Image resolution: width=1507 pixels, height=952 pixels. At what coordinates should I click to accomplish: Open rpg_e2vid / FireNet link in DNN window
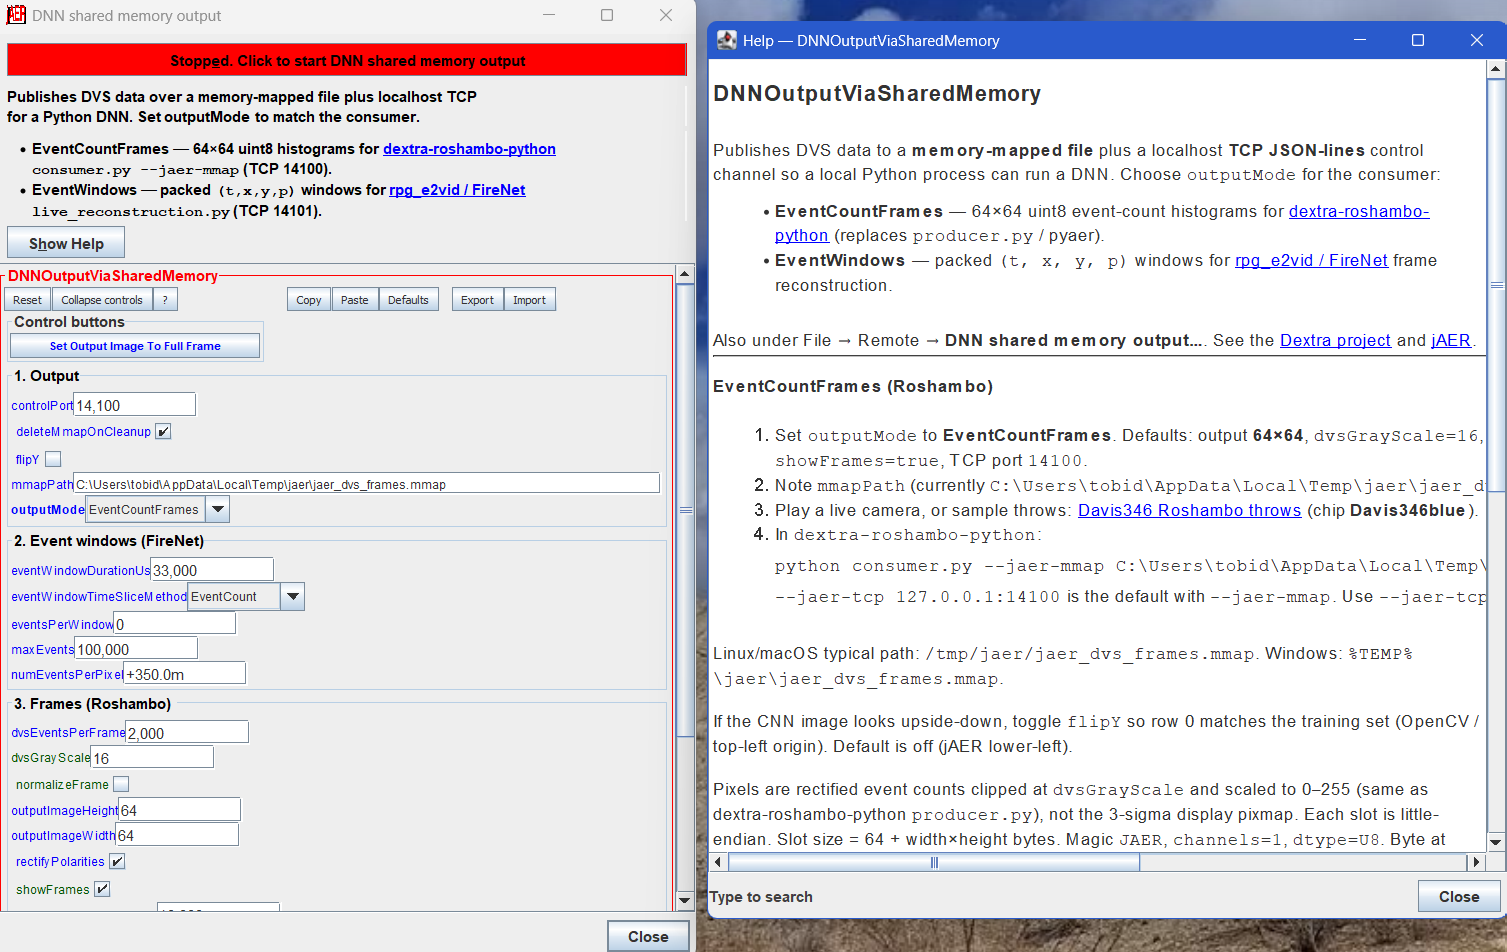[x=457, y=190]
